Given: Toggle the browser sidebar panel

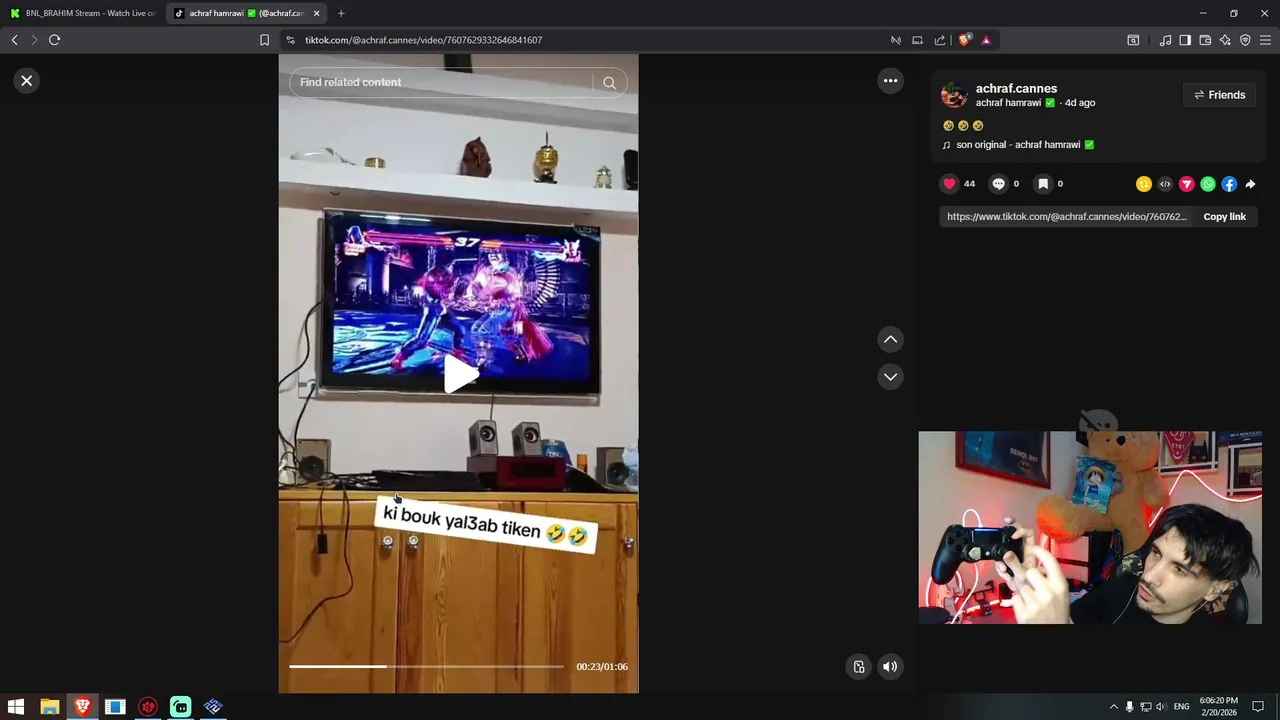Looking at the screenshot, I should [x=1185, y=40].
